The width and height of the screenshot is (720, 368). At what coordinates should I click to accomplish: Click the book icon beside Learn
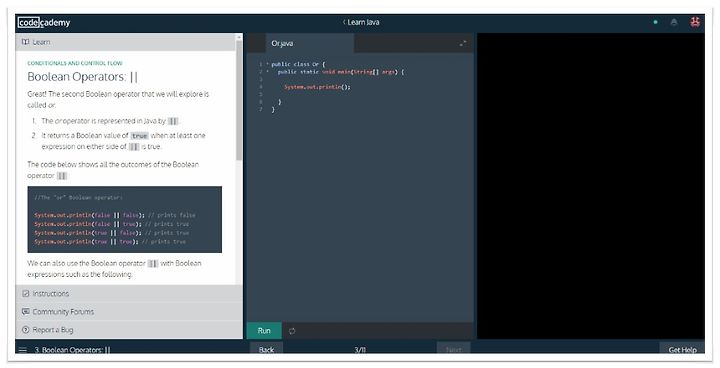[x=26, y=42]
